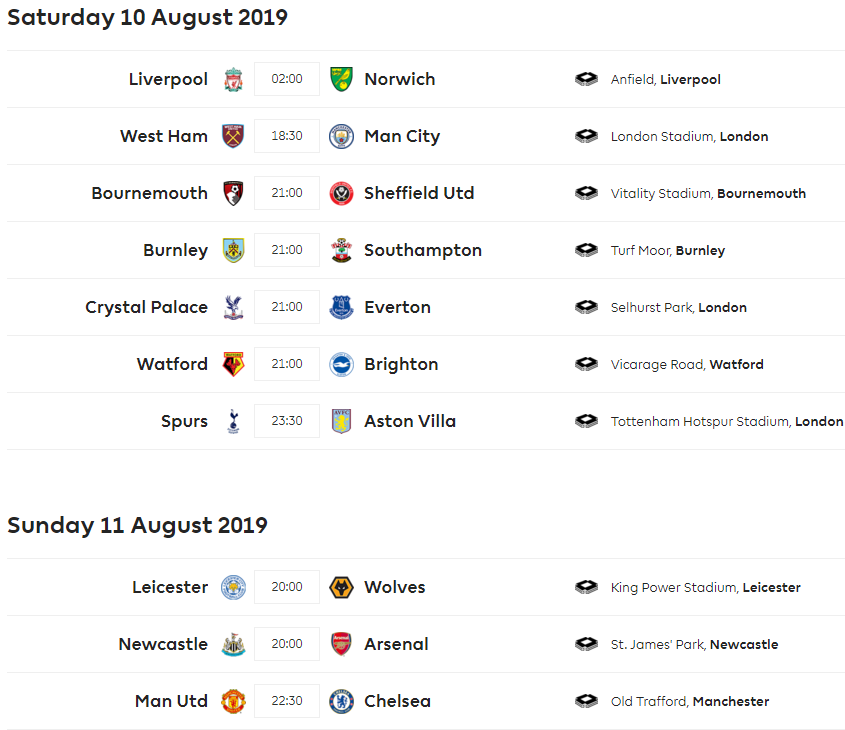Open the Sheffield Utd badge
Viewport: 845px width, 730px height.
[x=342, y=193]
